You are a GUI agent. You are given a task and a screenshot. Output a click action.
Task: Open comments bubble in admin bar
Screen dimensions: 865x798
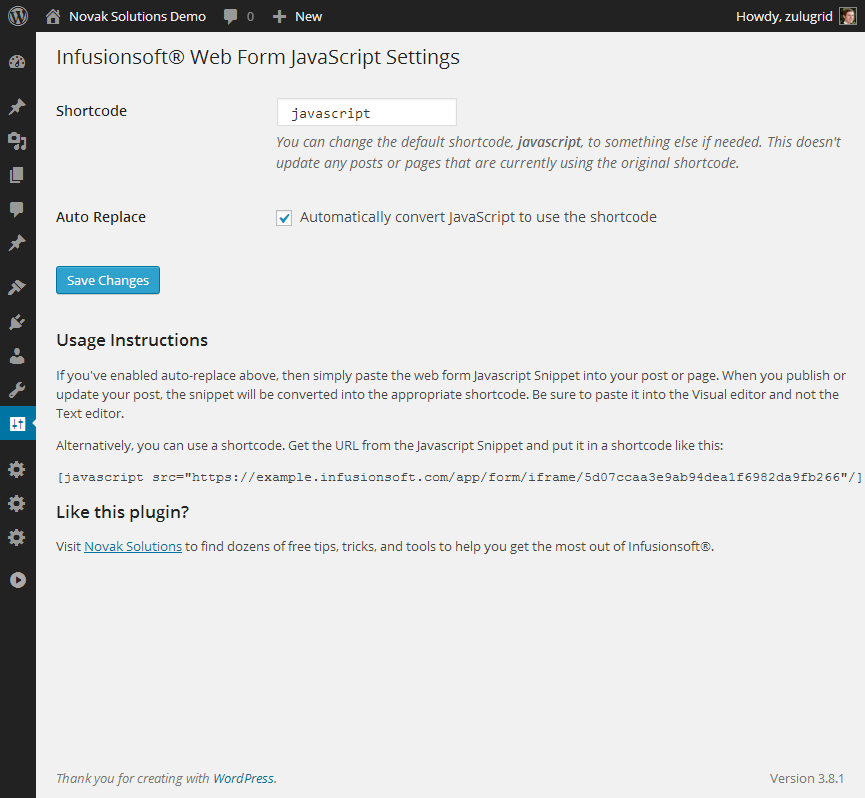tap(231, 17)
